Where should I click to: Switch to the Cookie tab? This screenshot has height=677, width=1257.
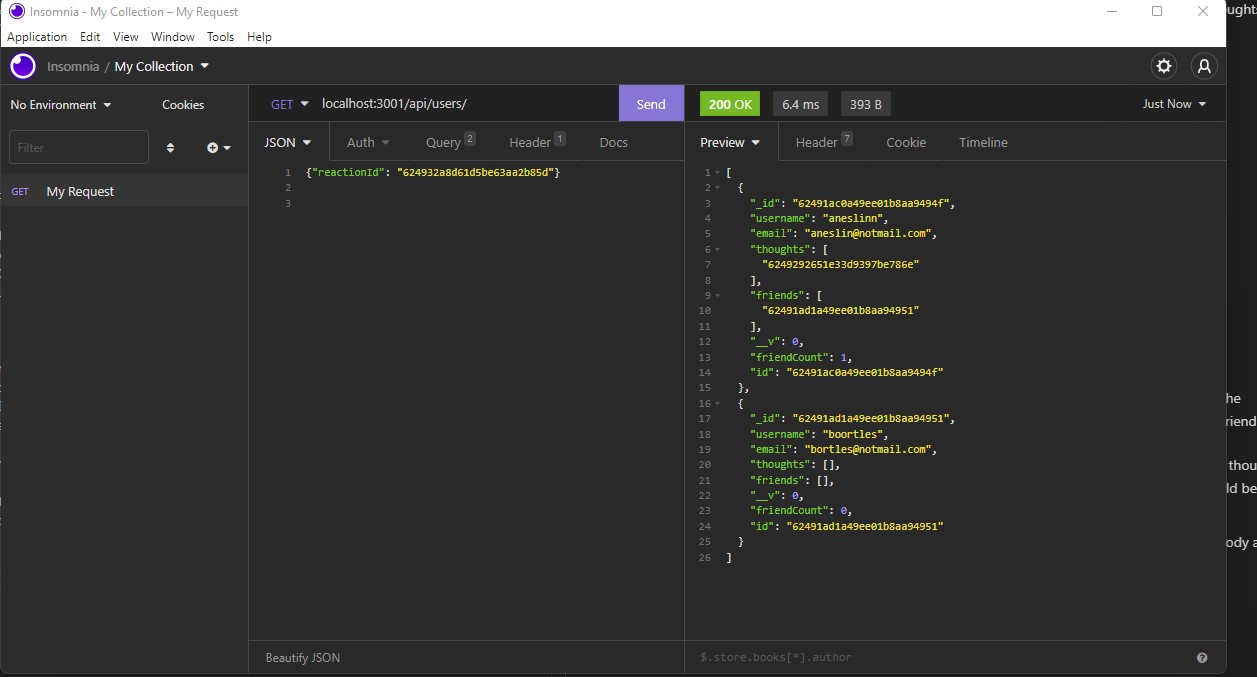tap(906, 142)
